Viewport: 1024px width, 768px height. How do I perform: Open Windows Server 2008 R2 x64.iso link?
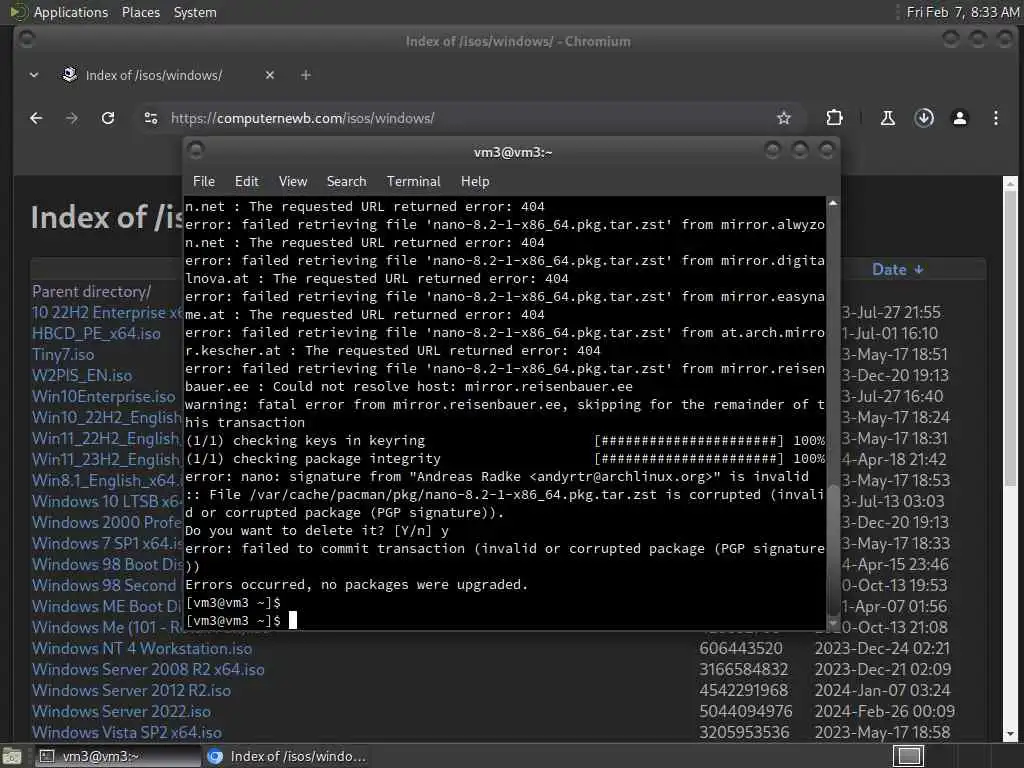pos(148,669)
